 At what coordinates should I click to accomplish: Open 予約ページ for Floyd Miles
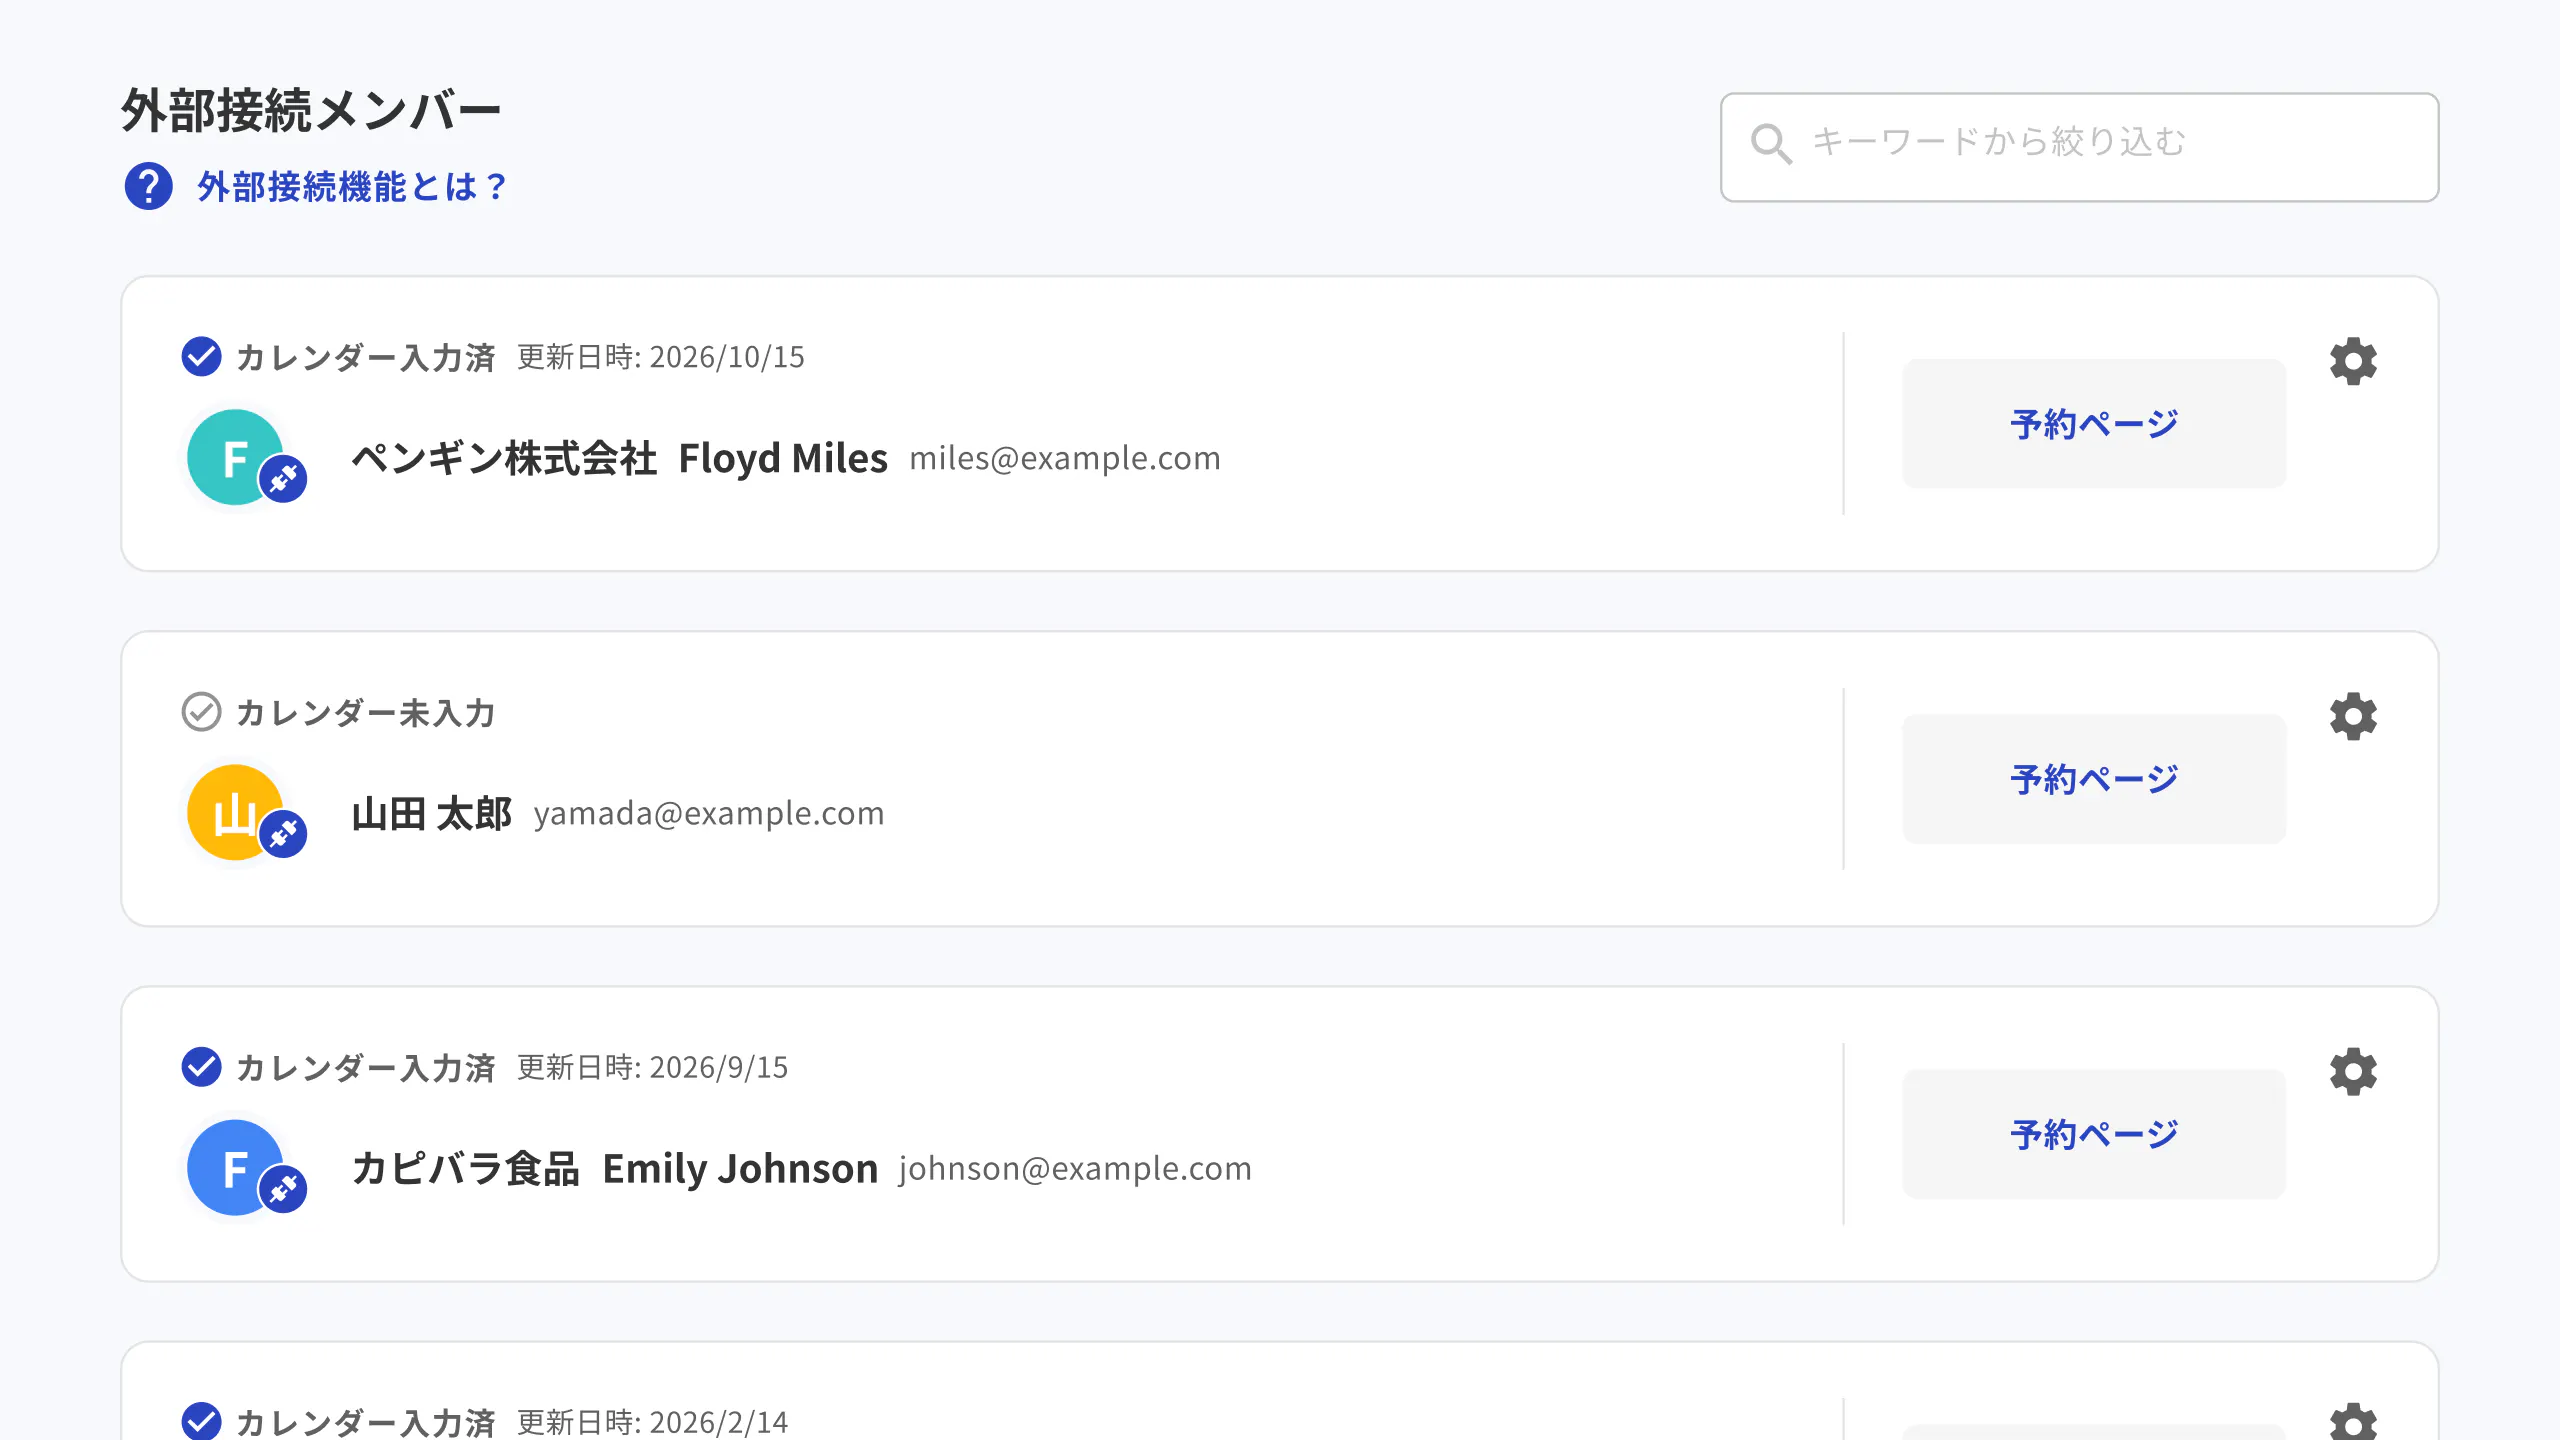coord(2094,424)
